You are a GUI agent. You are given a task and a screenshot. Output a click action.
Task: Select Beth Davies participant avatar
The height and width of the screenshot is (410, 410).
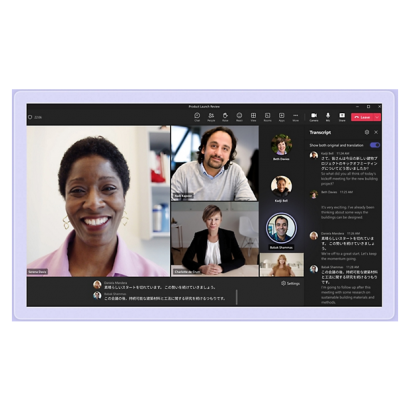[x=281, y=145]
